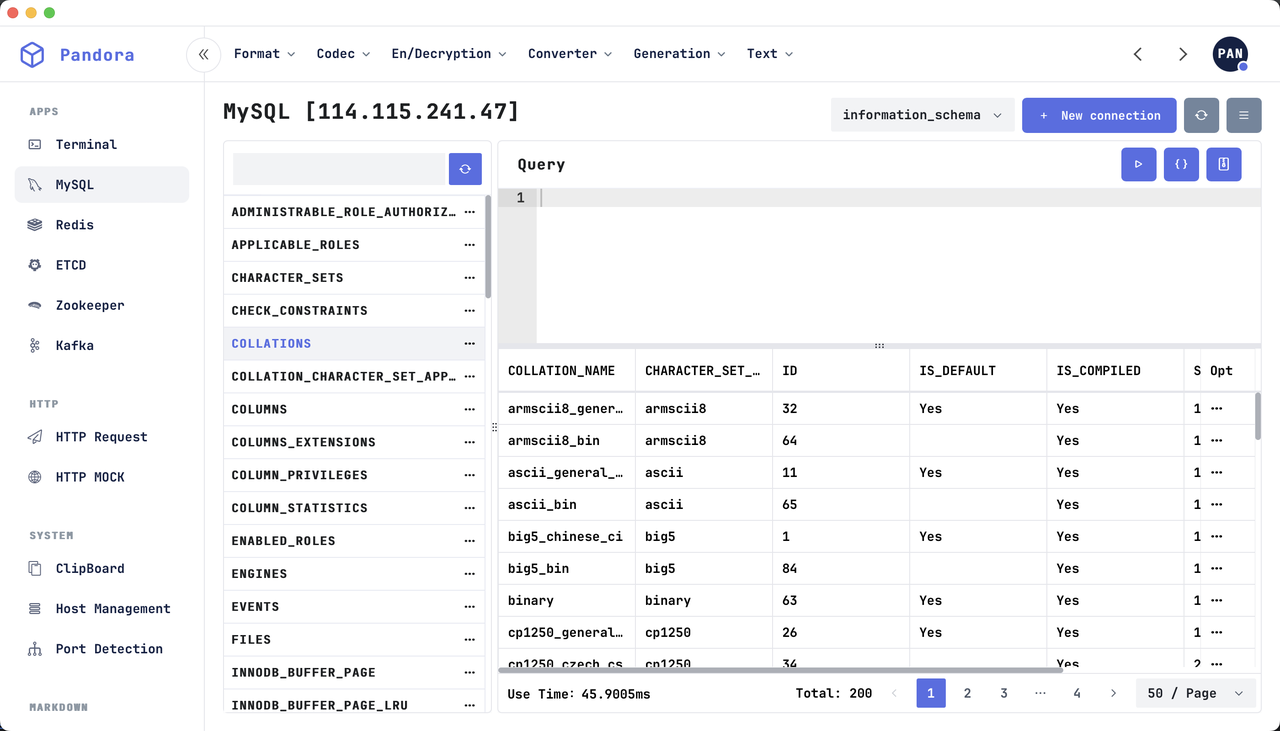
Task: Refresh the connection using header refresh icon
Action: pyautogui.click(x=1201, y=115)
